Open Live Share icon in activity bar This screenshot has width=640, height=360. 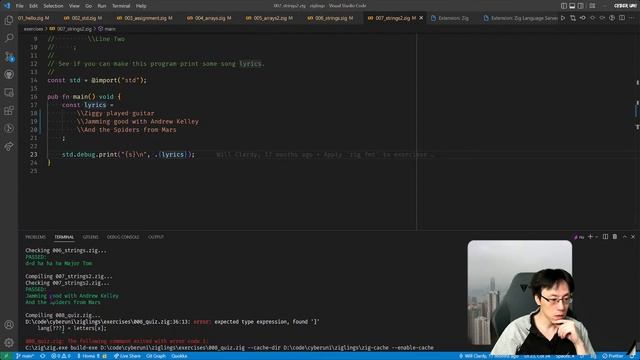(x=9, y=146)
